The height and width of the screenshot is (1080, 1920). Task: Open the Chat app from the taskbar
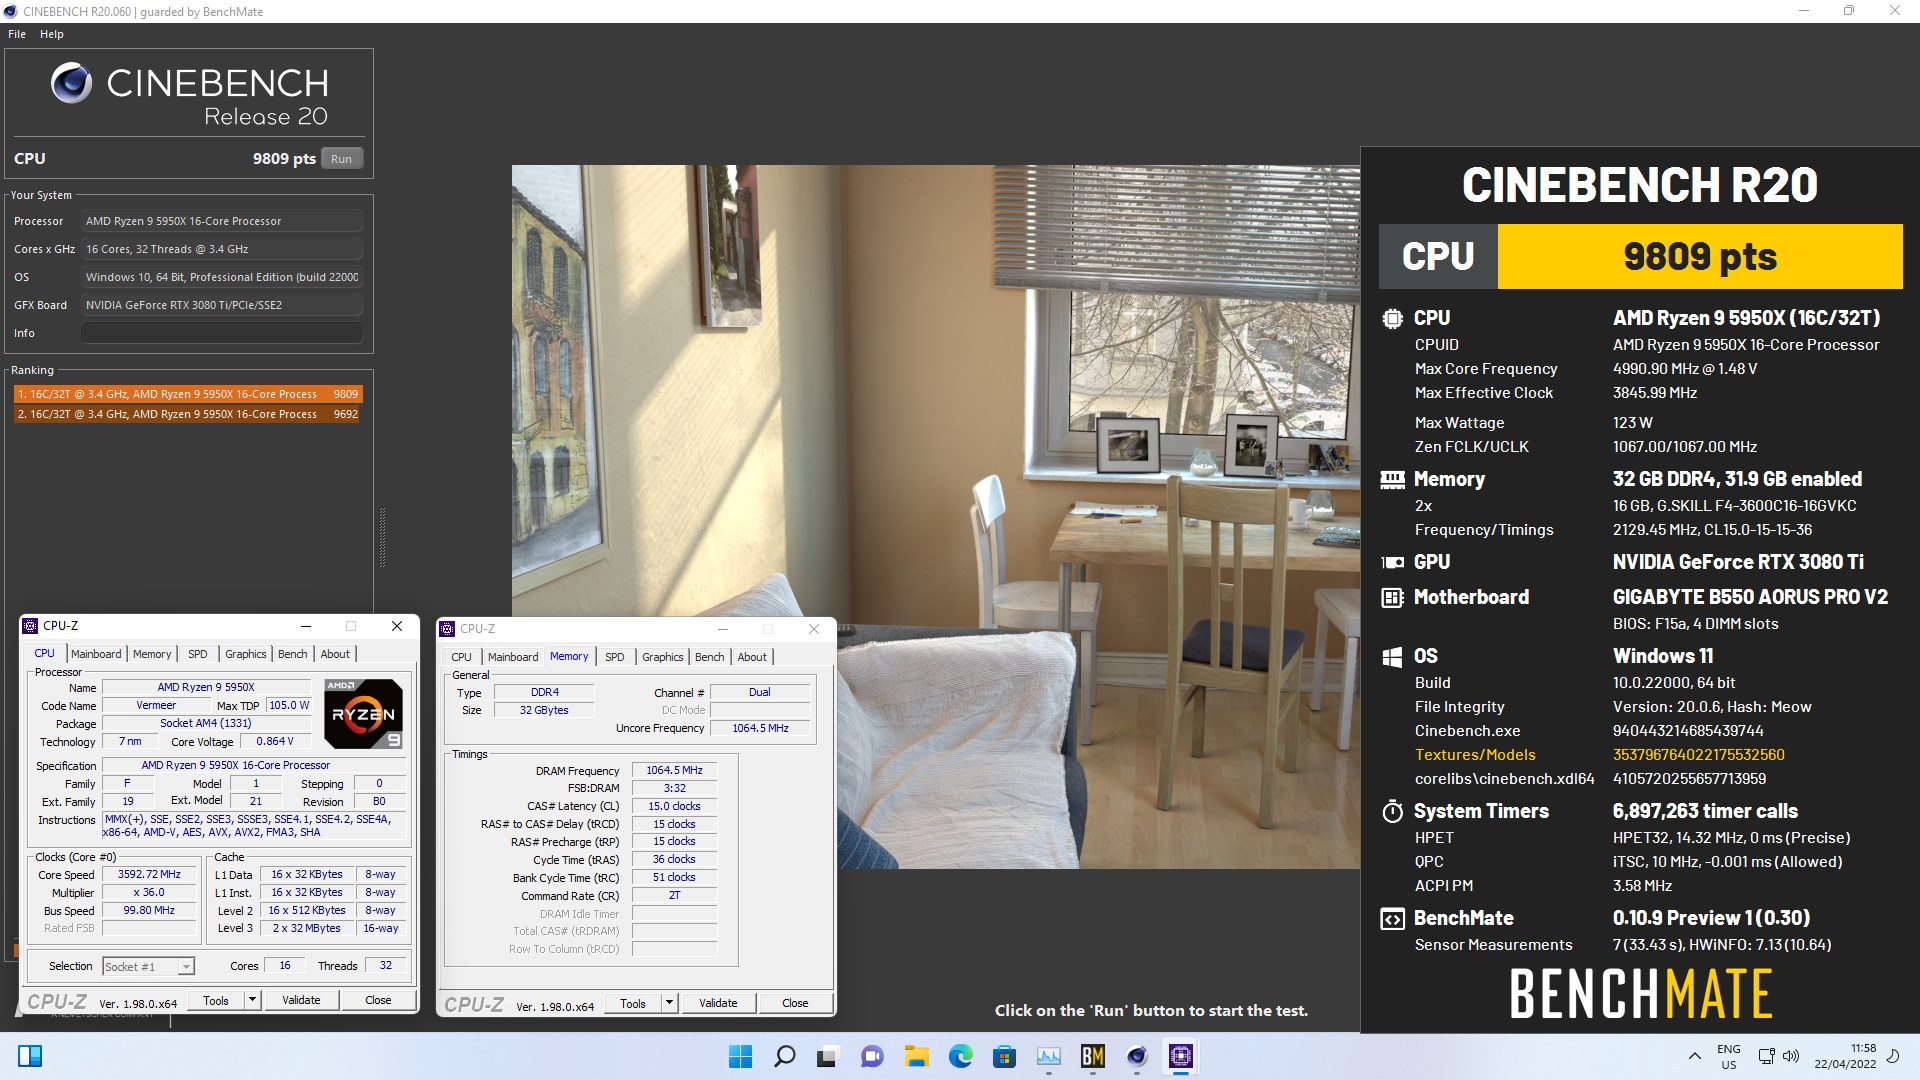[872, 1056]
